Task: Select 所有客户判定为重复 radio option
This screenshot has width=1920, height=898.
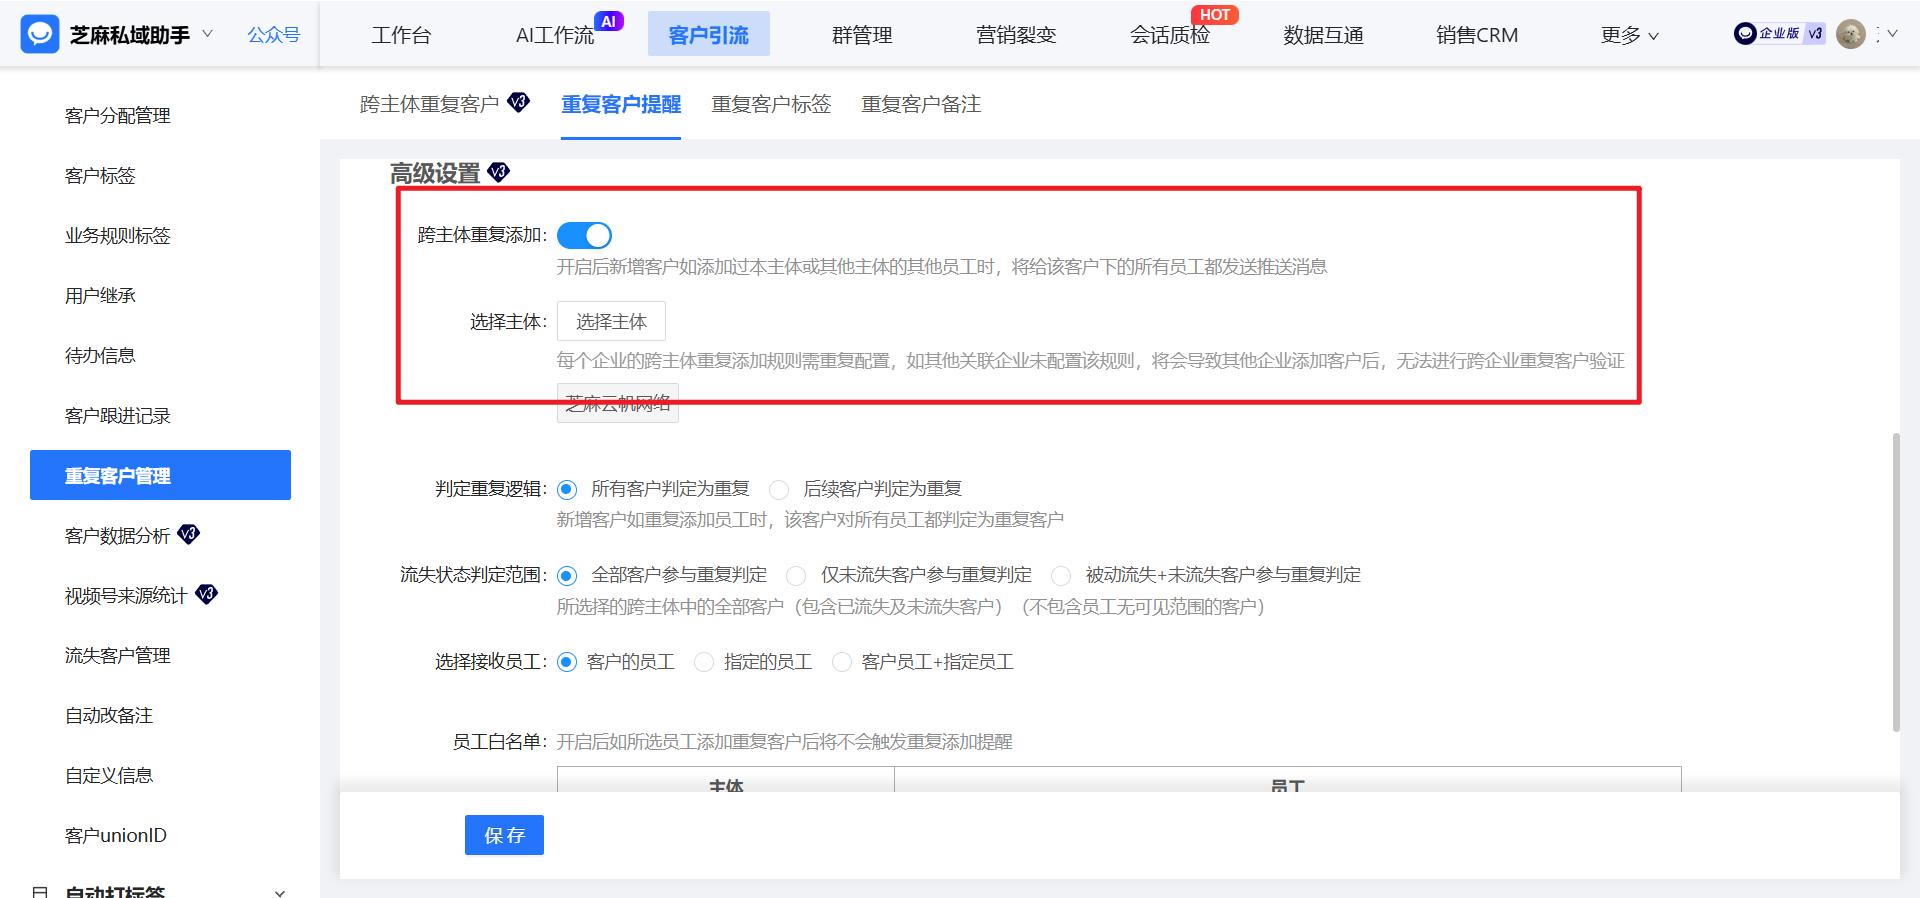Action: click(x=567, y=489)
